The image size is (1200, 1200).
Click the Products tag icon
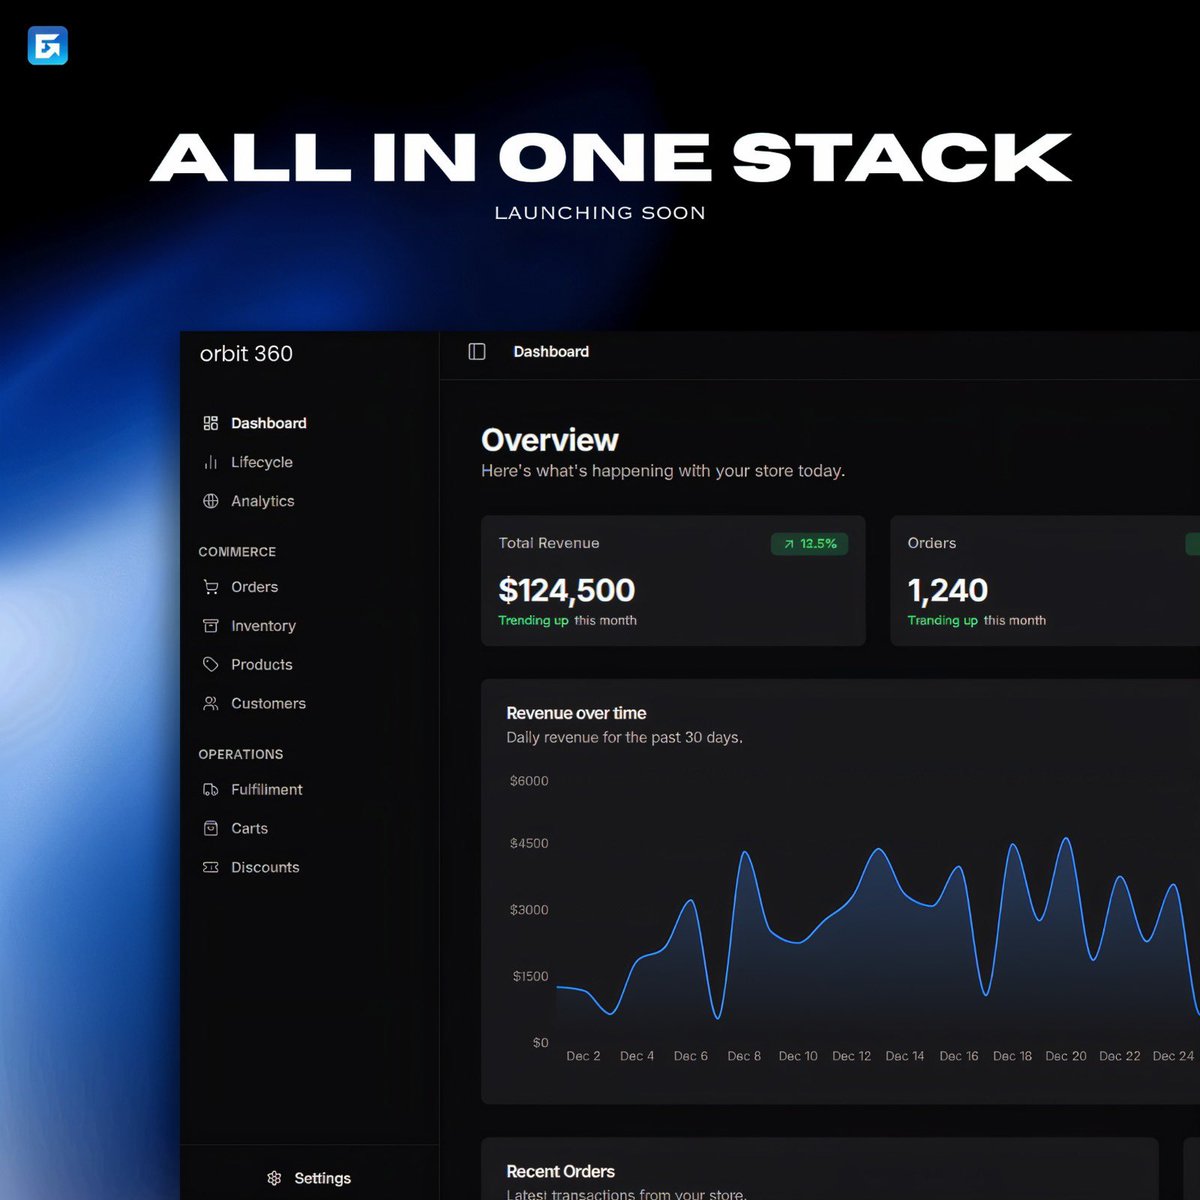tap(210, 664)
